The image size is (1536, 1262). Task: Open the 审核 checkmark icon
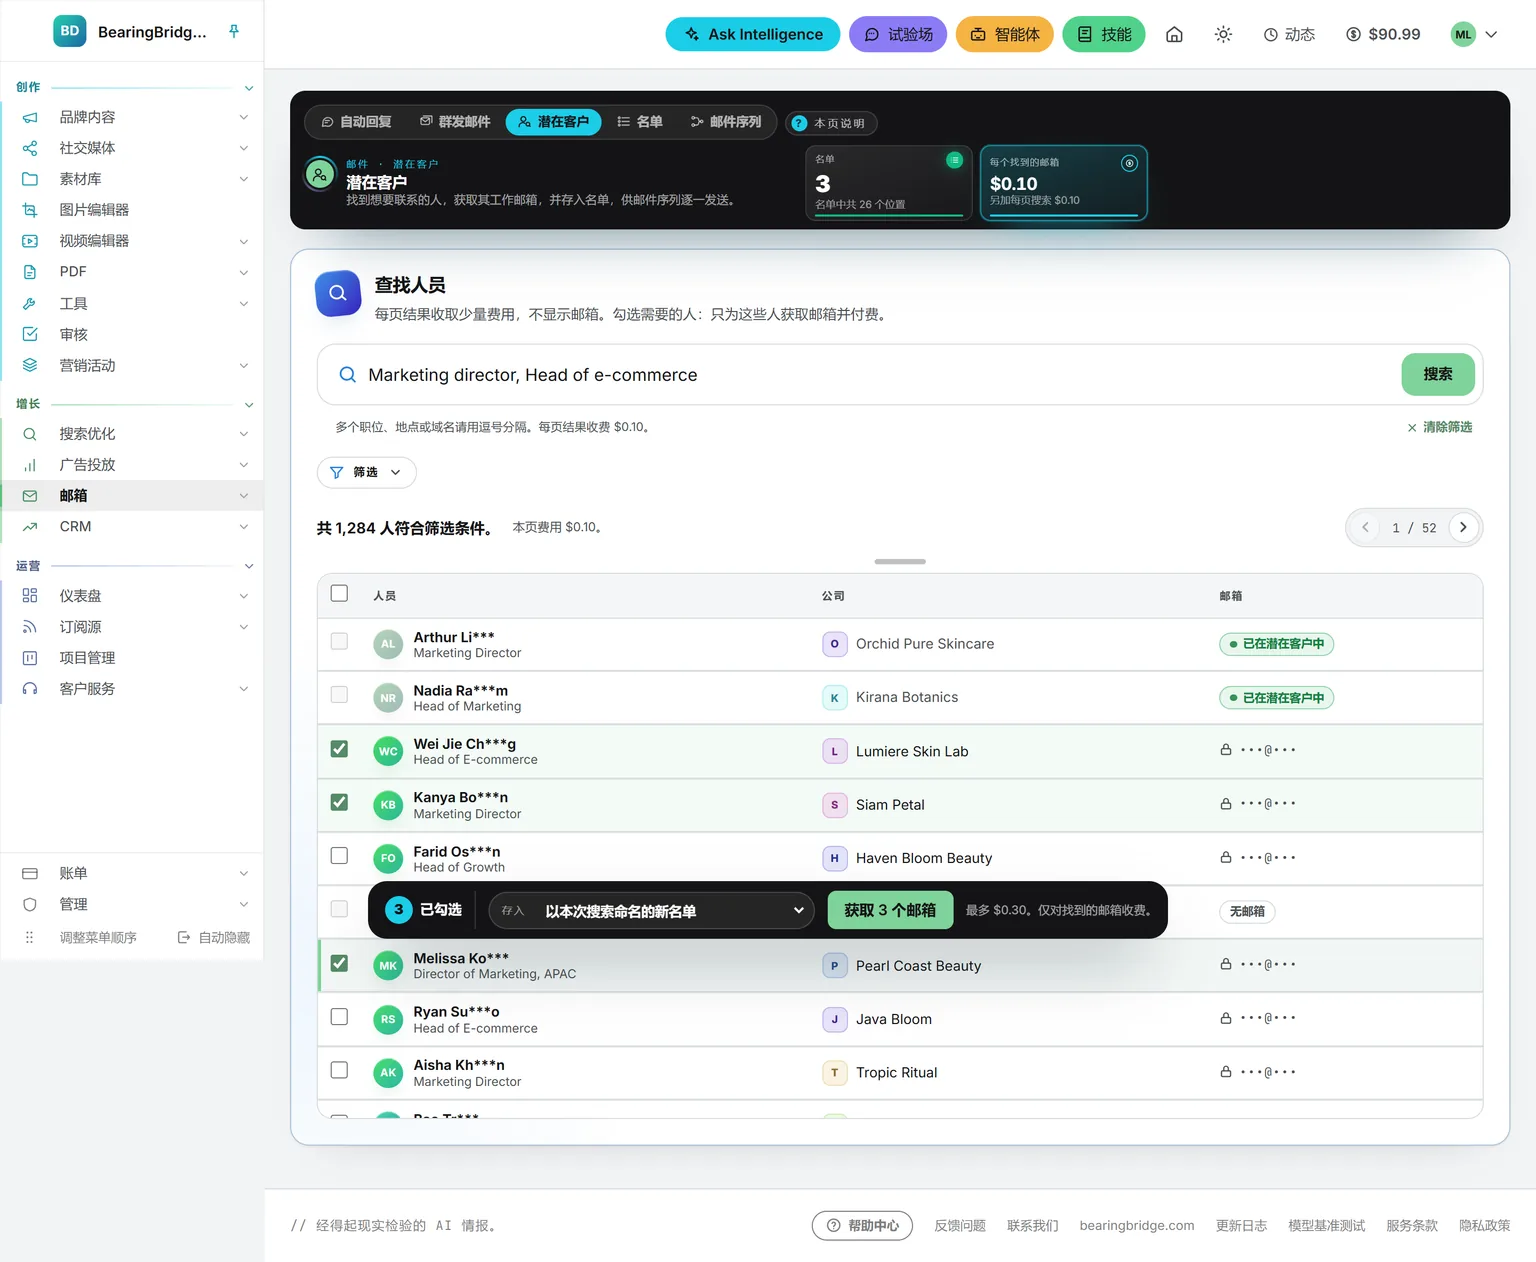pos(30,334)
